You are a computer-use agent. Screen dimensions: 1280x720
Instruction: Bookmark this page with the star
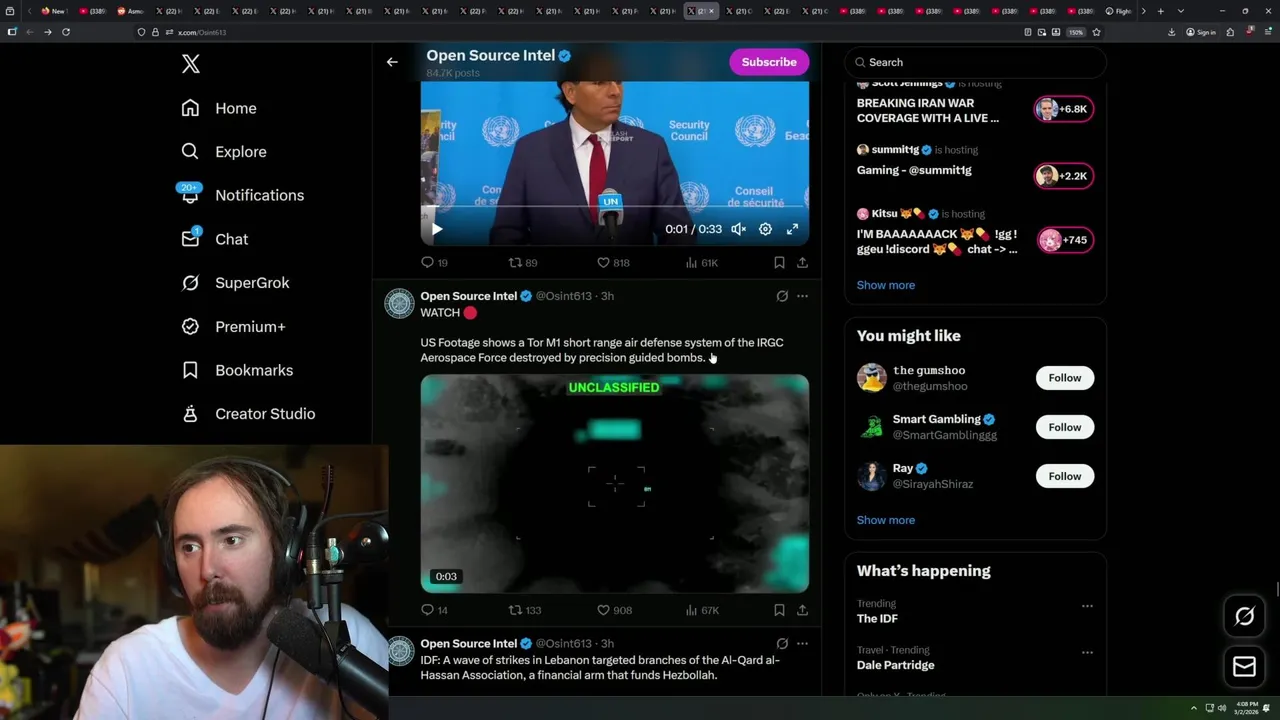tap(1096, 32)
